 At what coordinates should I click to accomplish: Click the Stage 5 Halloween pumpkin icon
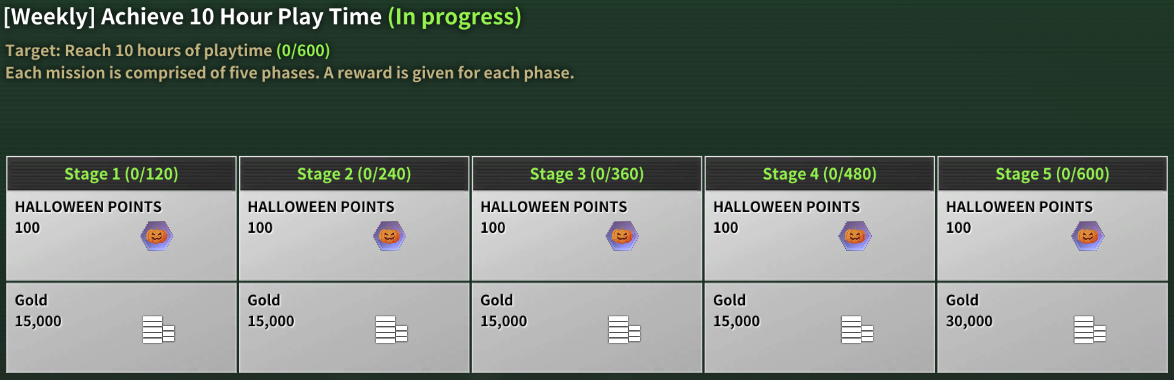(x=1088, y=236)
